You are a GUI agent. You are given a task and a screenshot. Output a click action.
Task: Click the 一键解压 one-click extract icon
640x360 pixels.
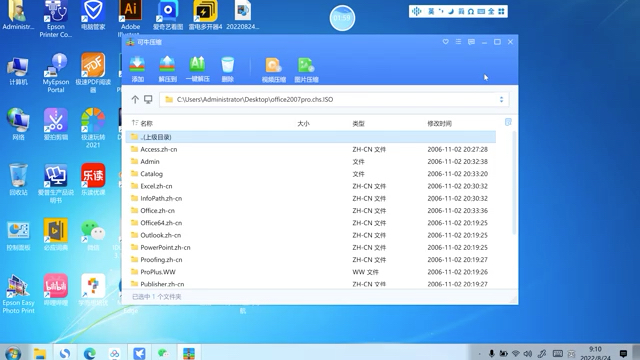[x=198, y=69]
